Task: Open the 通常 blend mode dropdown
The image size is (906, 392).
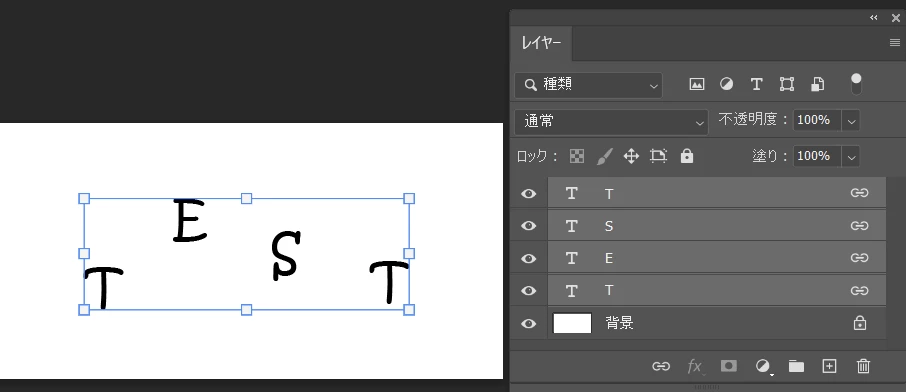Action: tap(611, 122)
